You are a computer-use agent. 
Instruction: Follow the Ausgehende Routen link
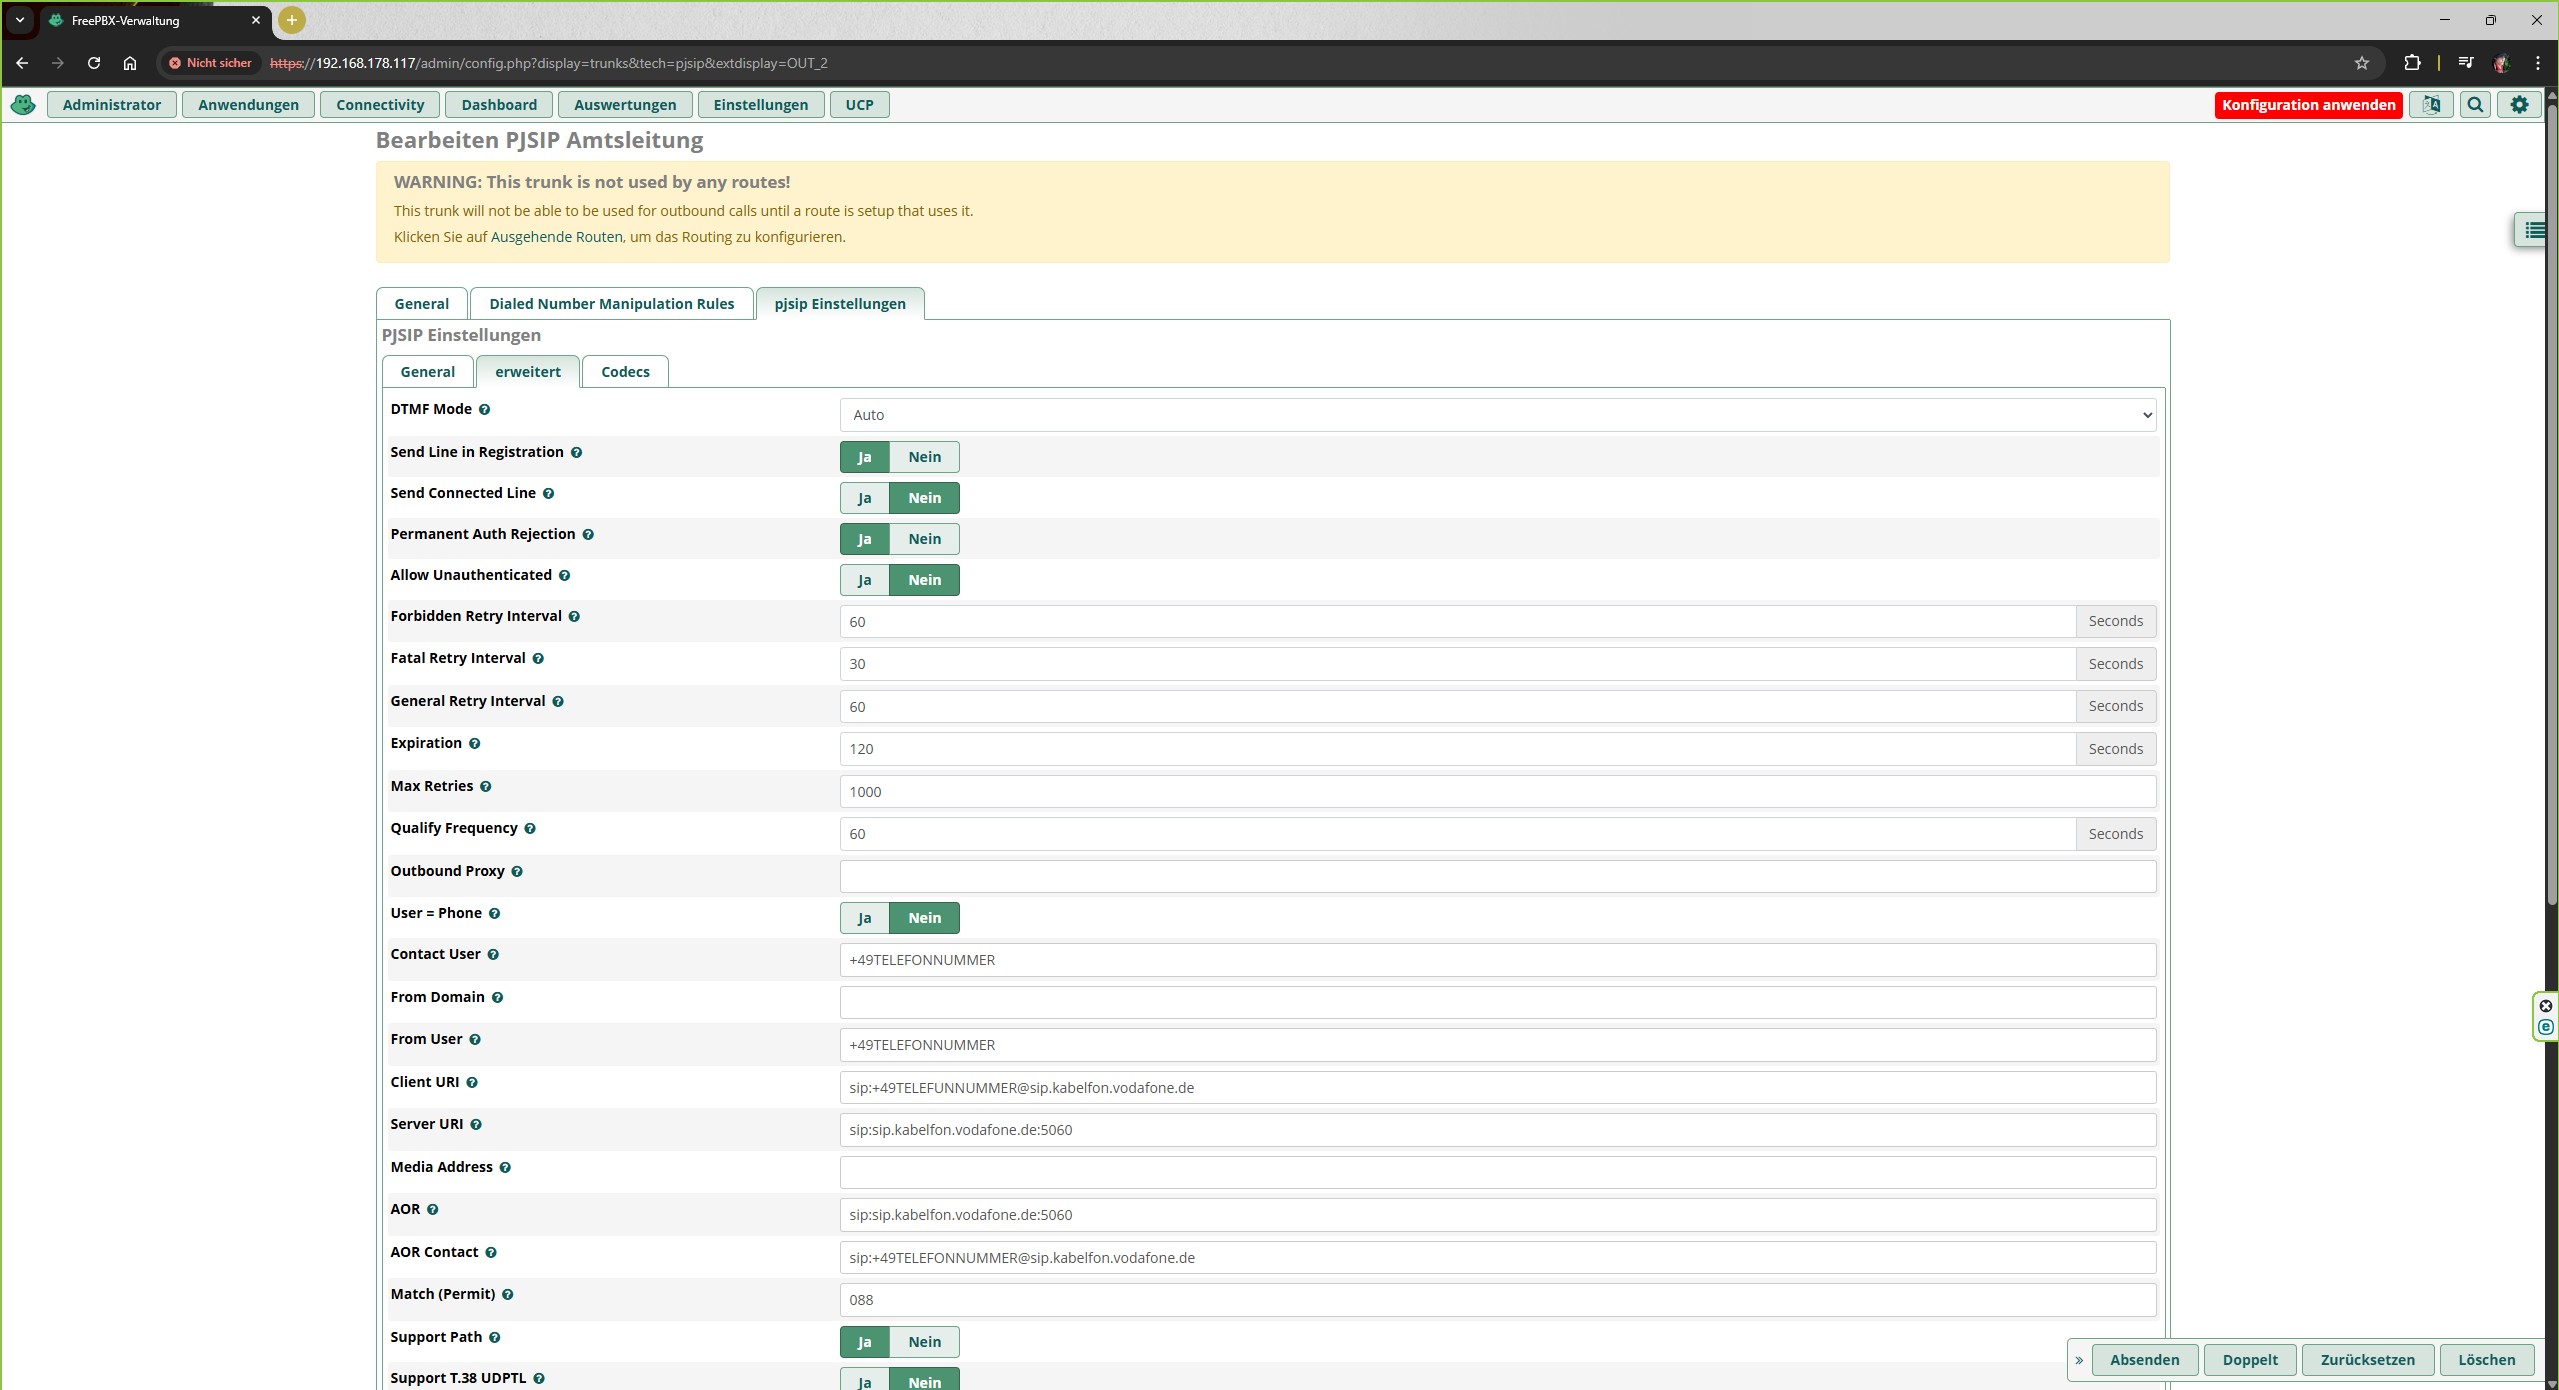point(556,237)
